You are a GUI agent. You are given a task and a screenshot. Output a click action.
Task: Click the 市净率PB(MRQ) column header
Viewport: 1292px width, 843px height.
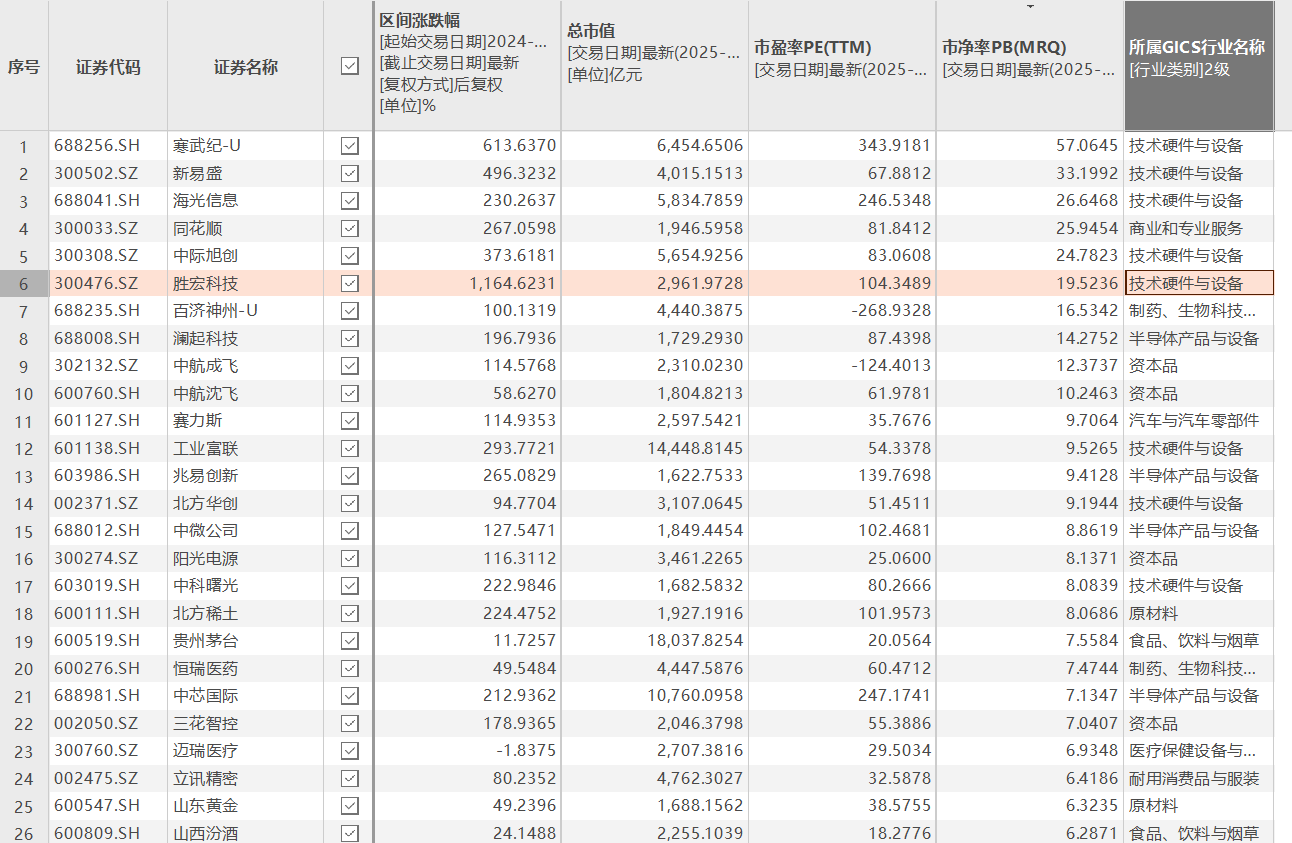[x=1030, y=67]
